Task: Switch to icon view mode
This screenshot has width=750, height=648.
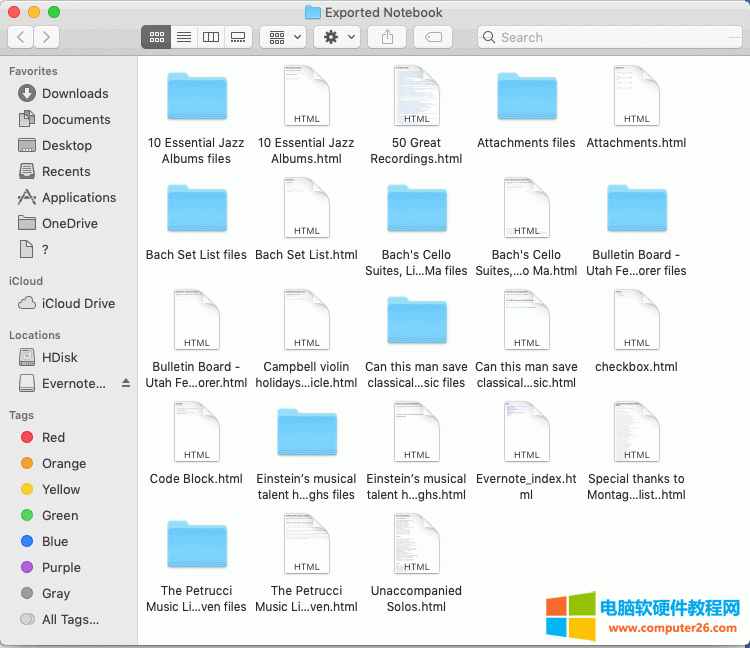Action: click(x=156, y=37)
